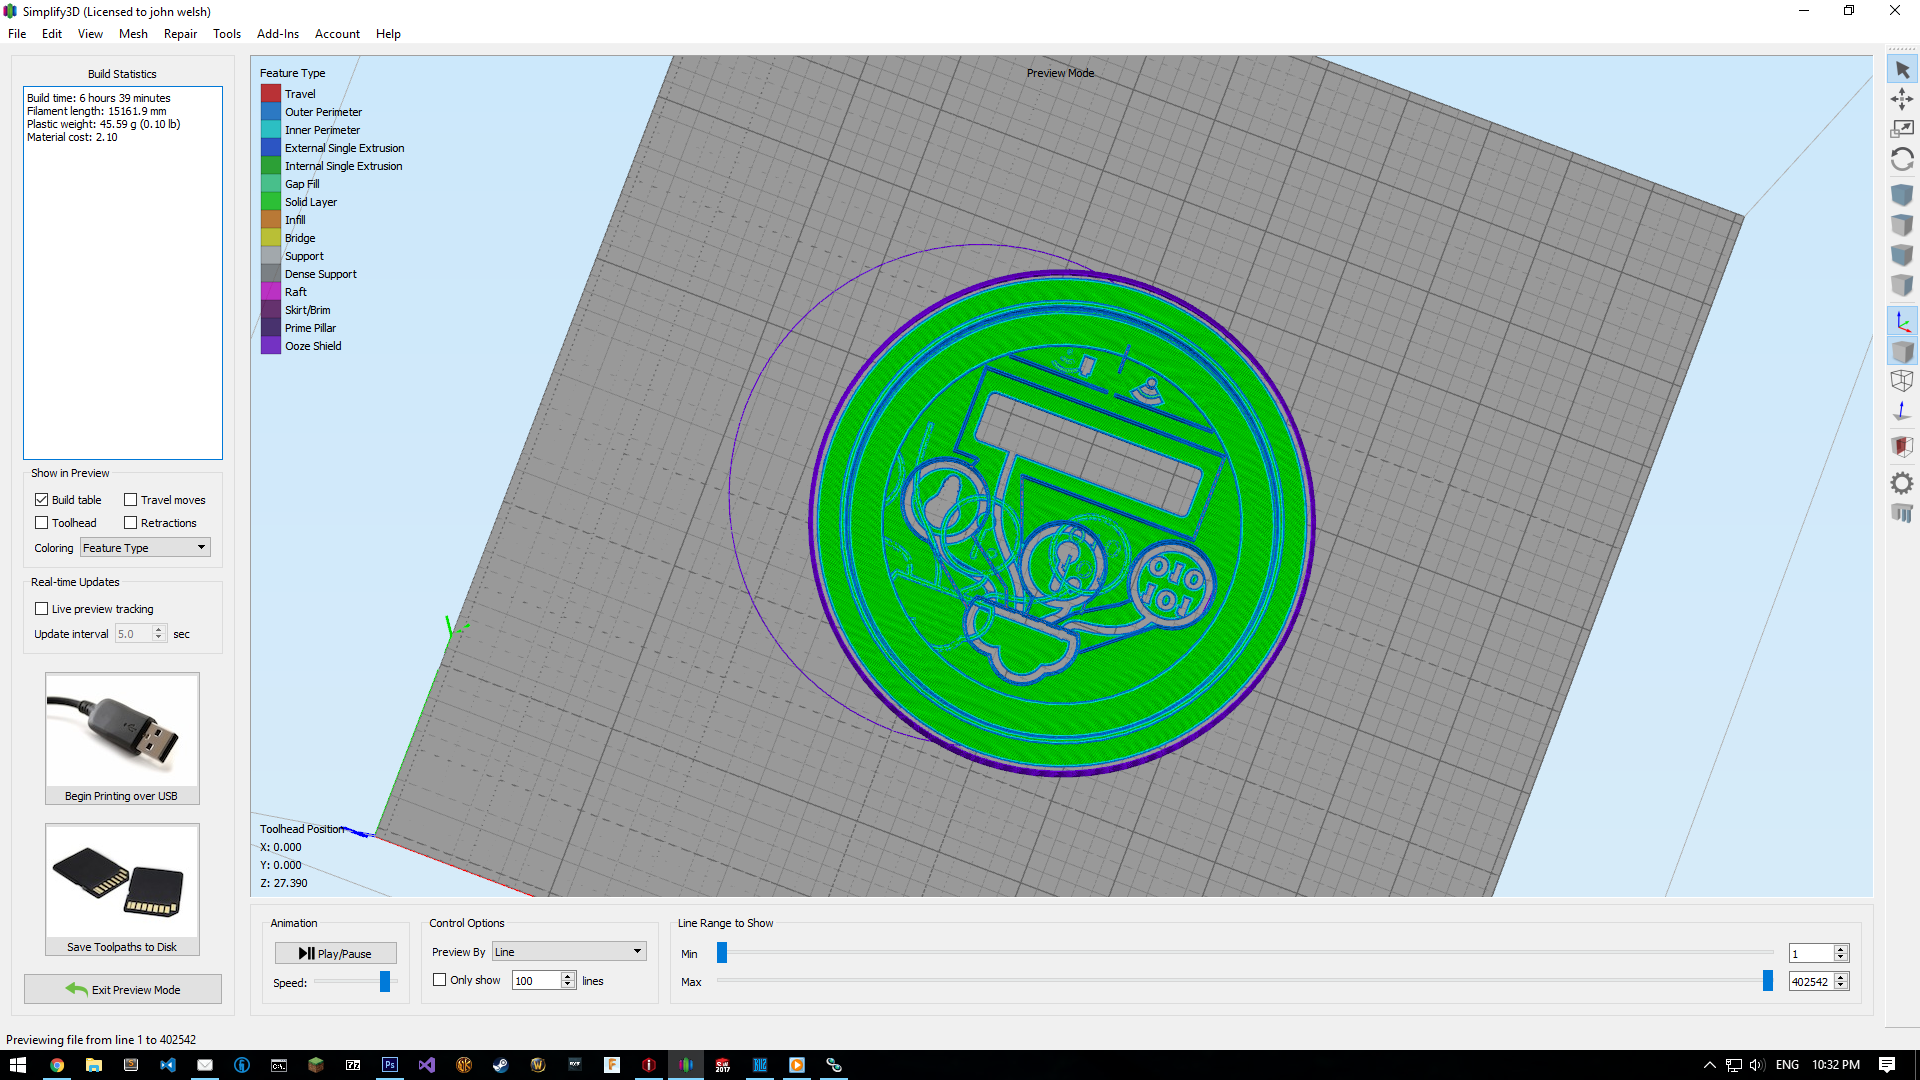Open process settings gear icon
Image resolution: width=1920 pixels, height=1080 pixels.
1902,483
